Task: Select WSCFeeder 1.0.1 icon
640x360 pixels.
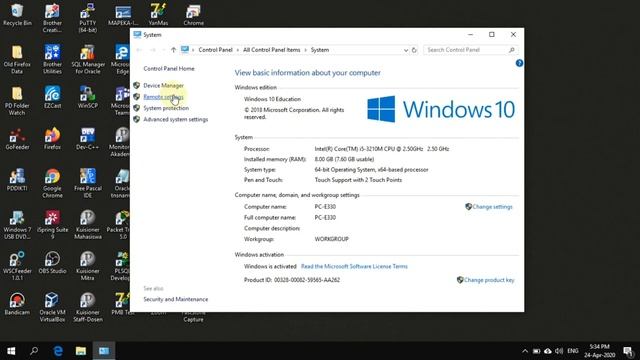Action: click(x=17, y=266)
